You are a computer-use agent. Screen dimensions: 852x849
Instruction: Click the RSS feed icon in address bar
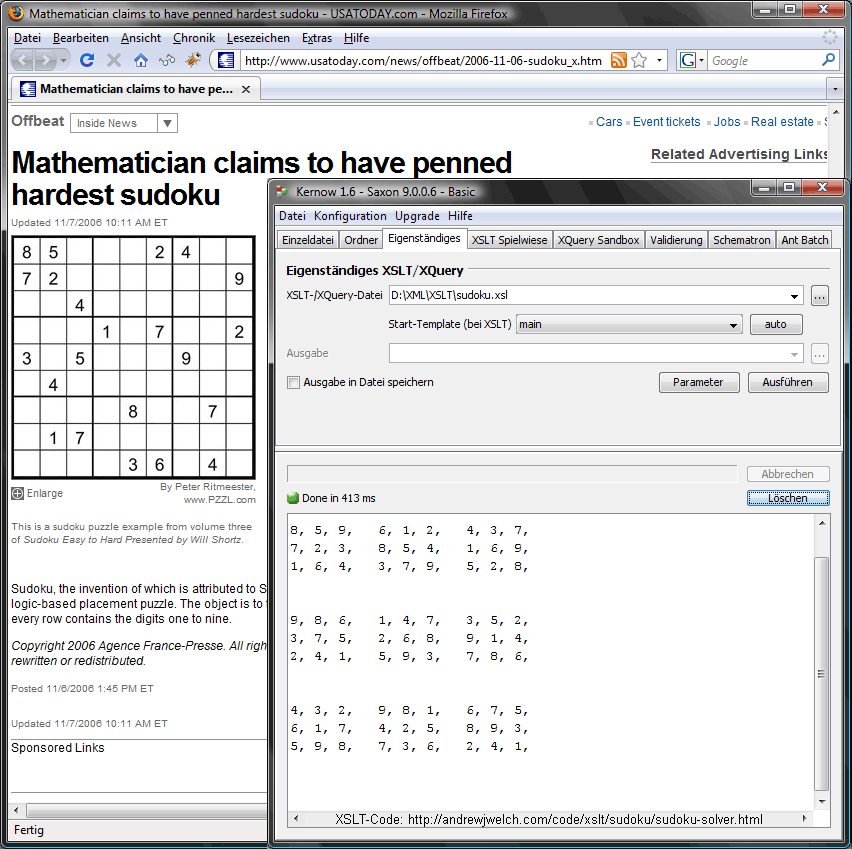click(x=618, y=60)
